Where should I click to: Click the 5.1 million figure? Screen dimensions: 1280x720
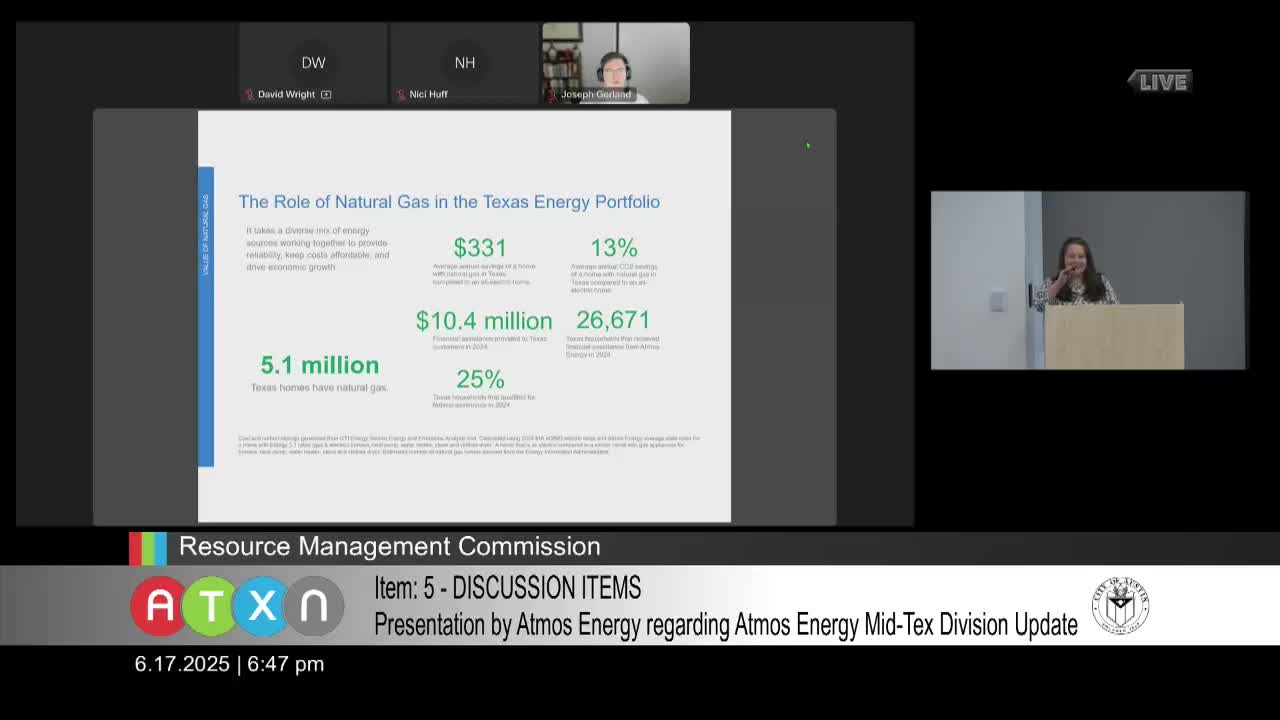point(320,365)
